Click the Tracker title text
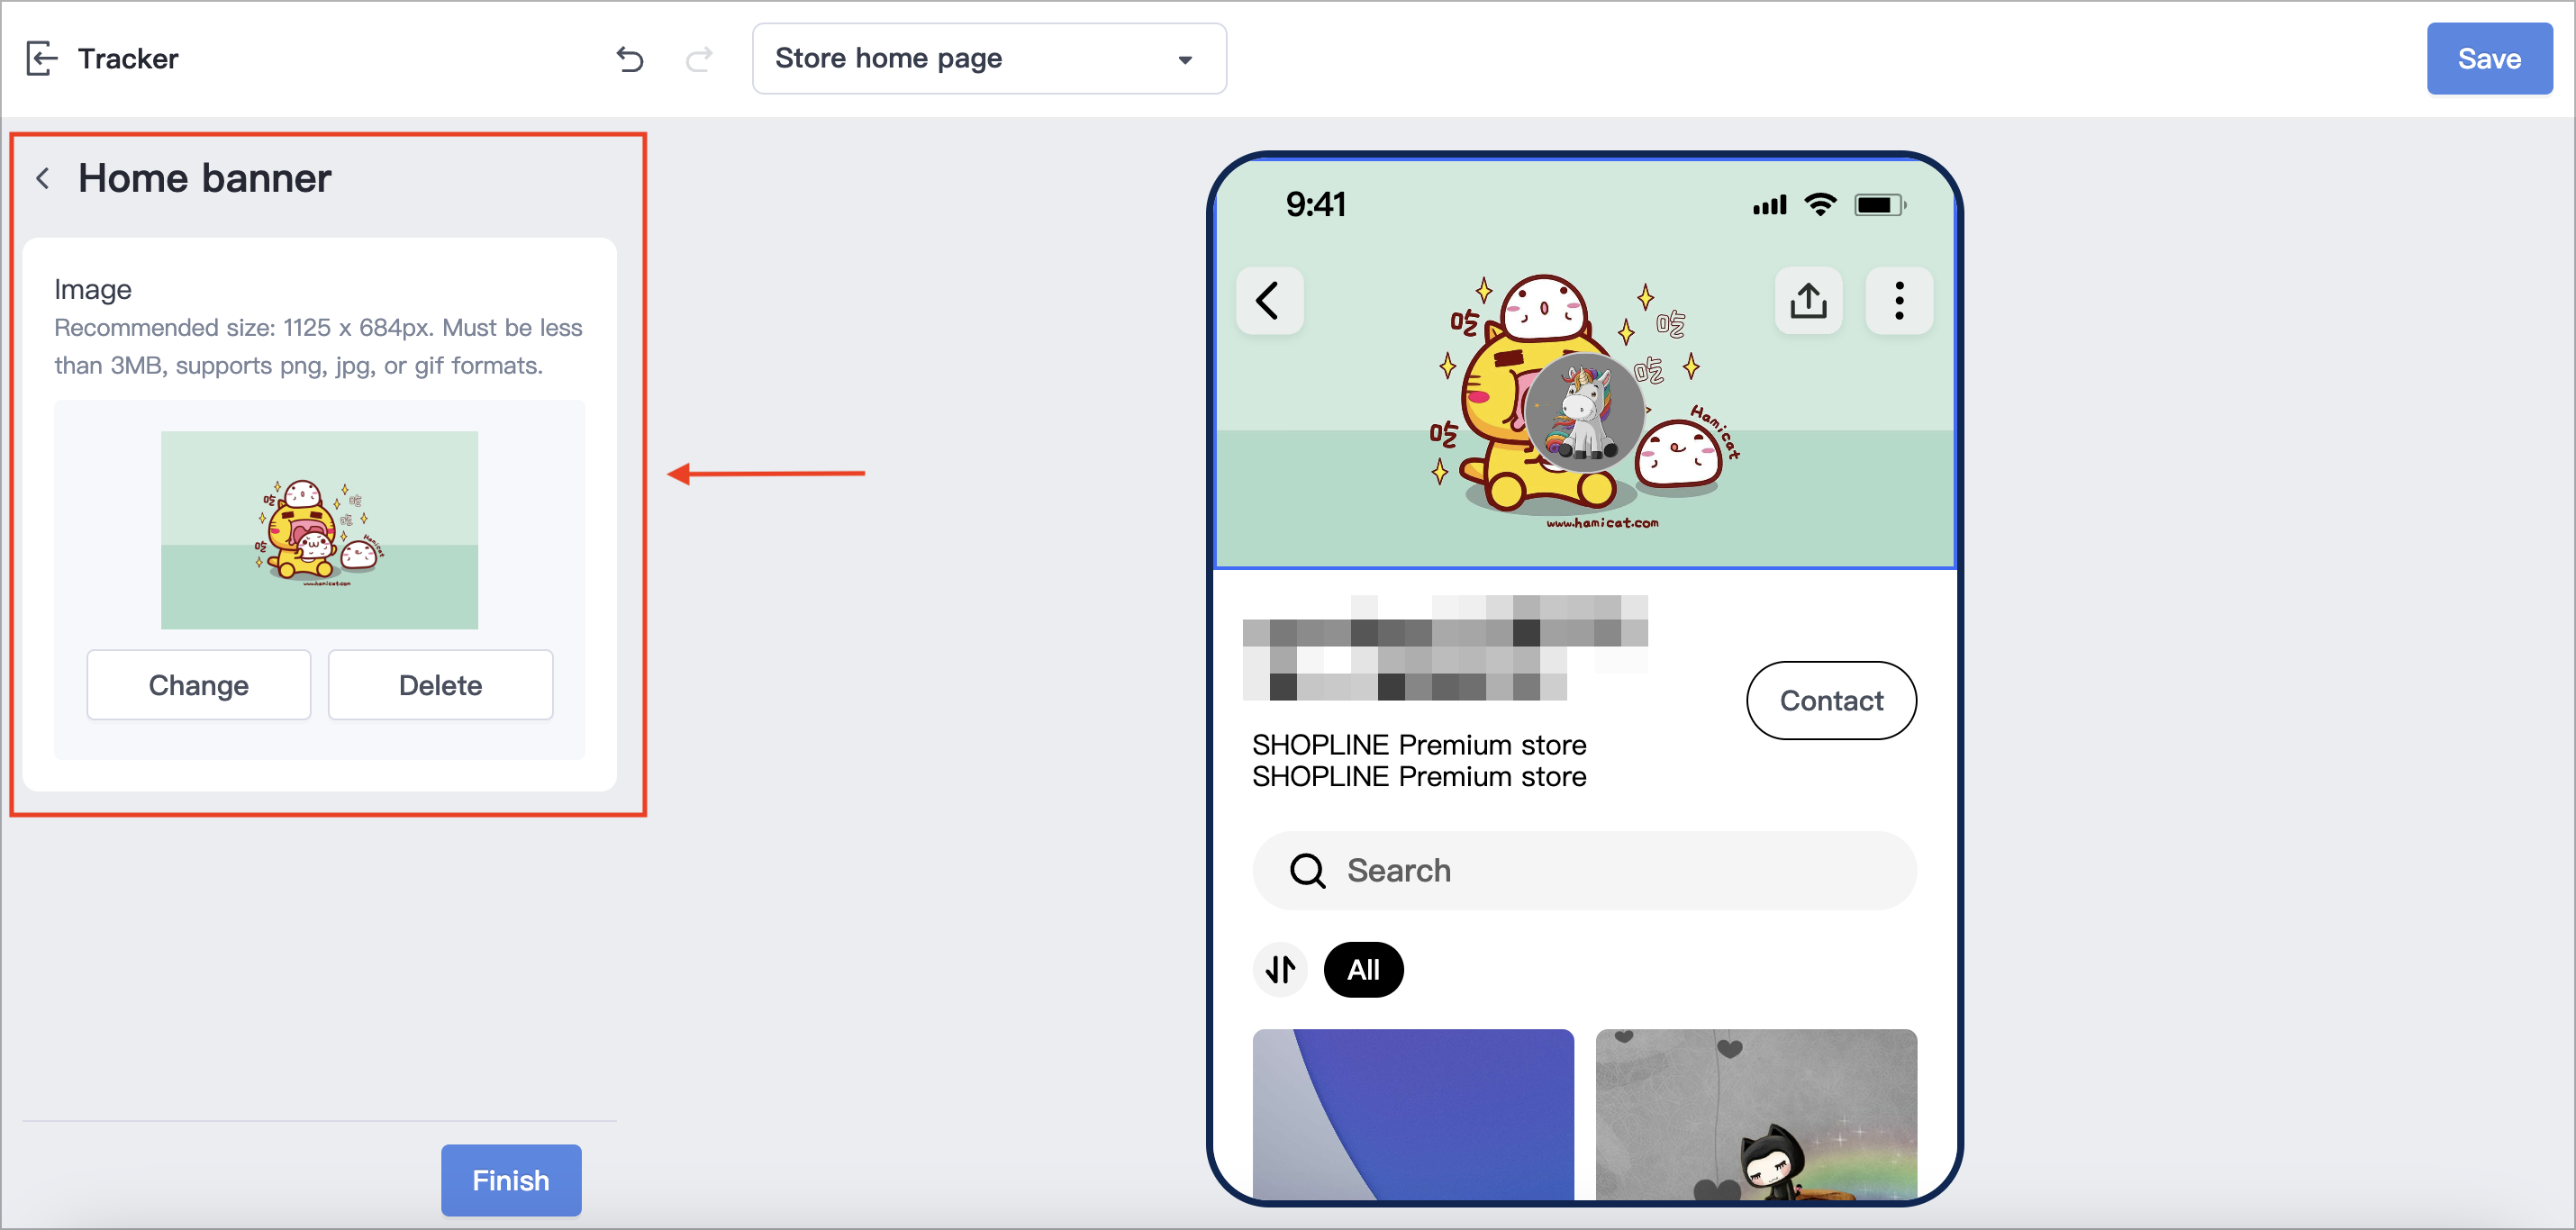 tap(128, 59)
